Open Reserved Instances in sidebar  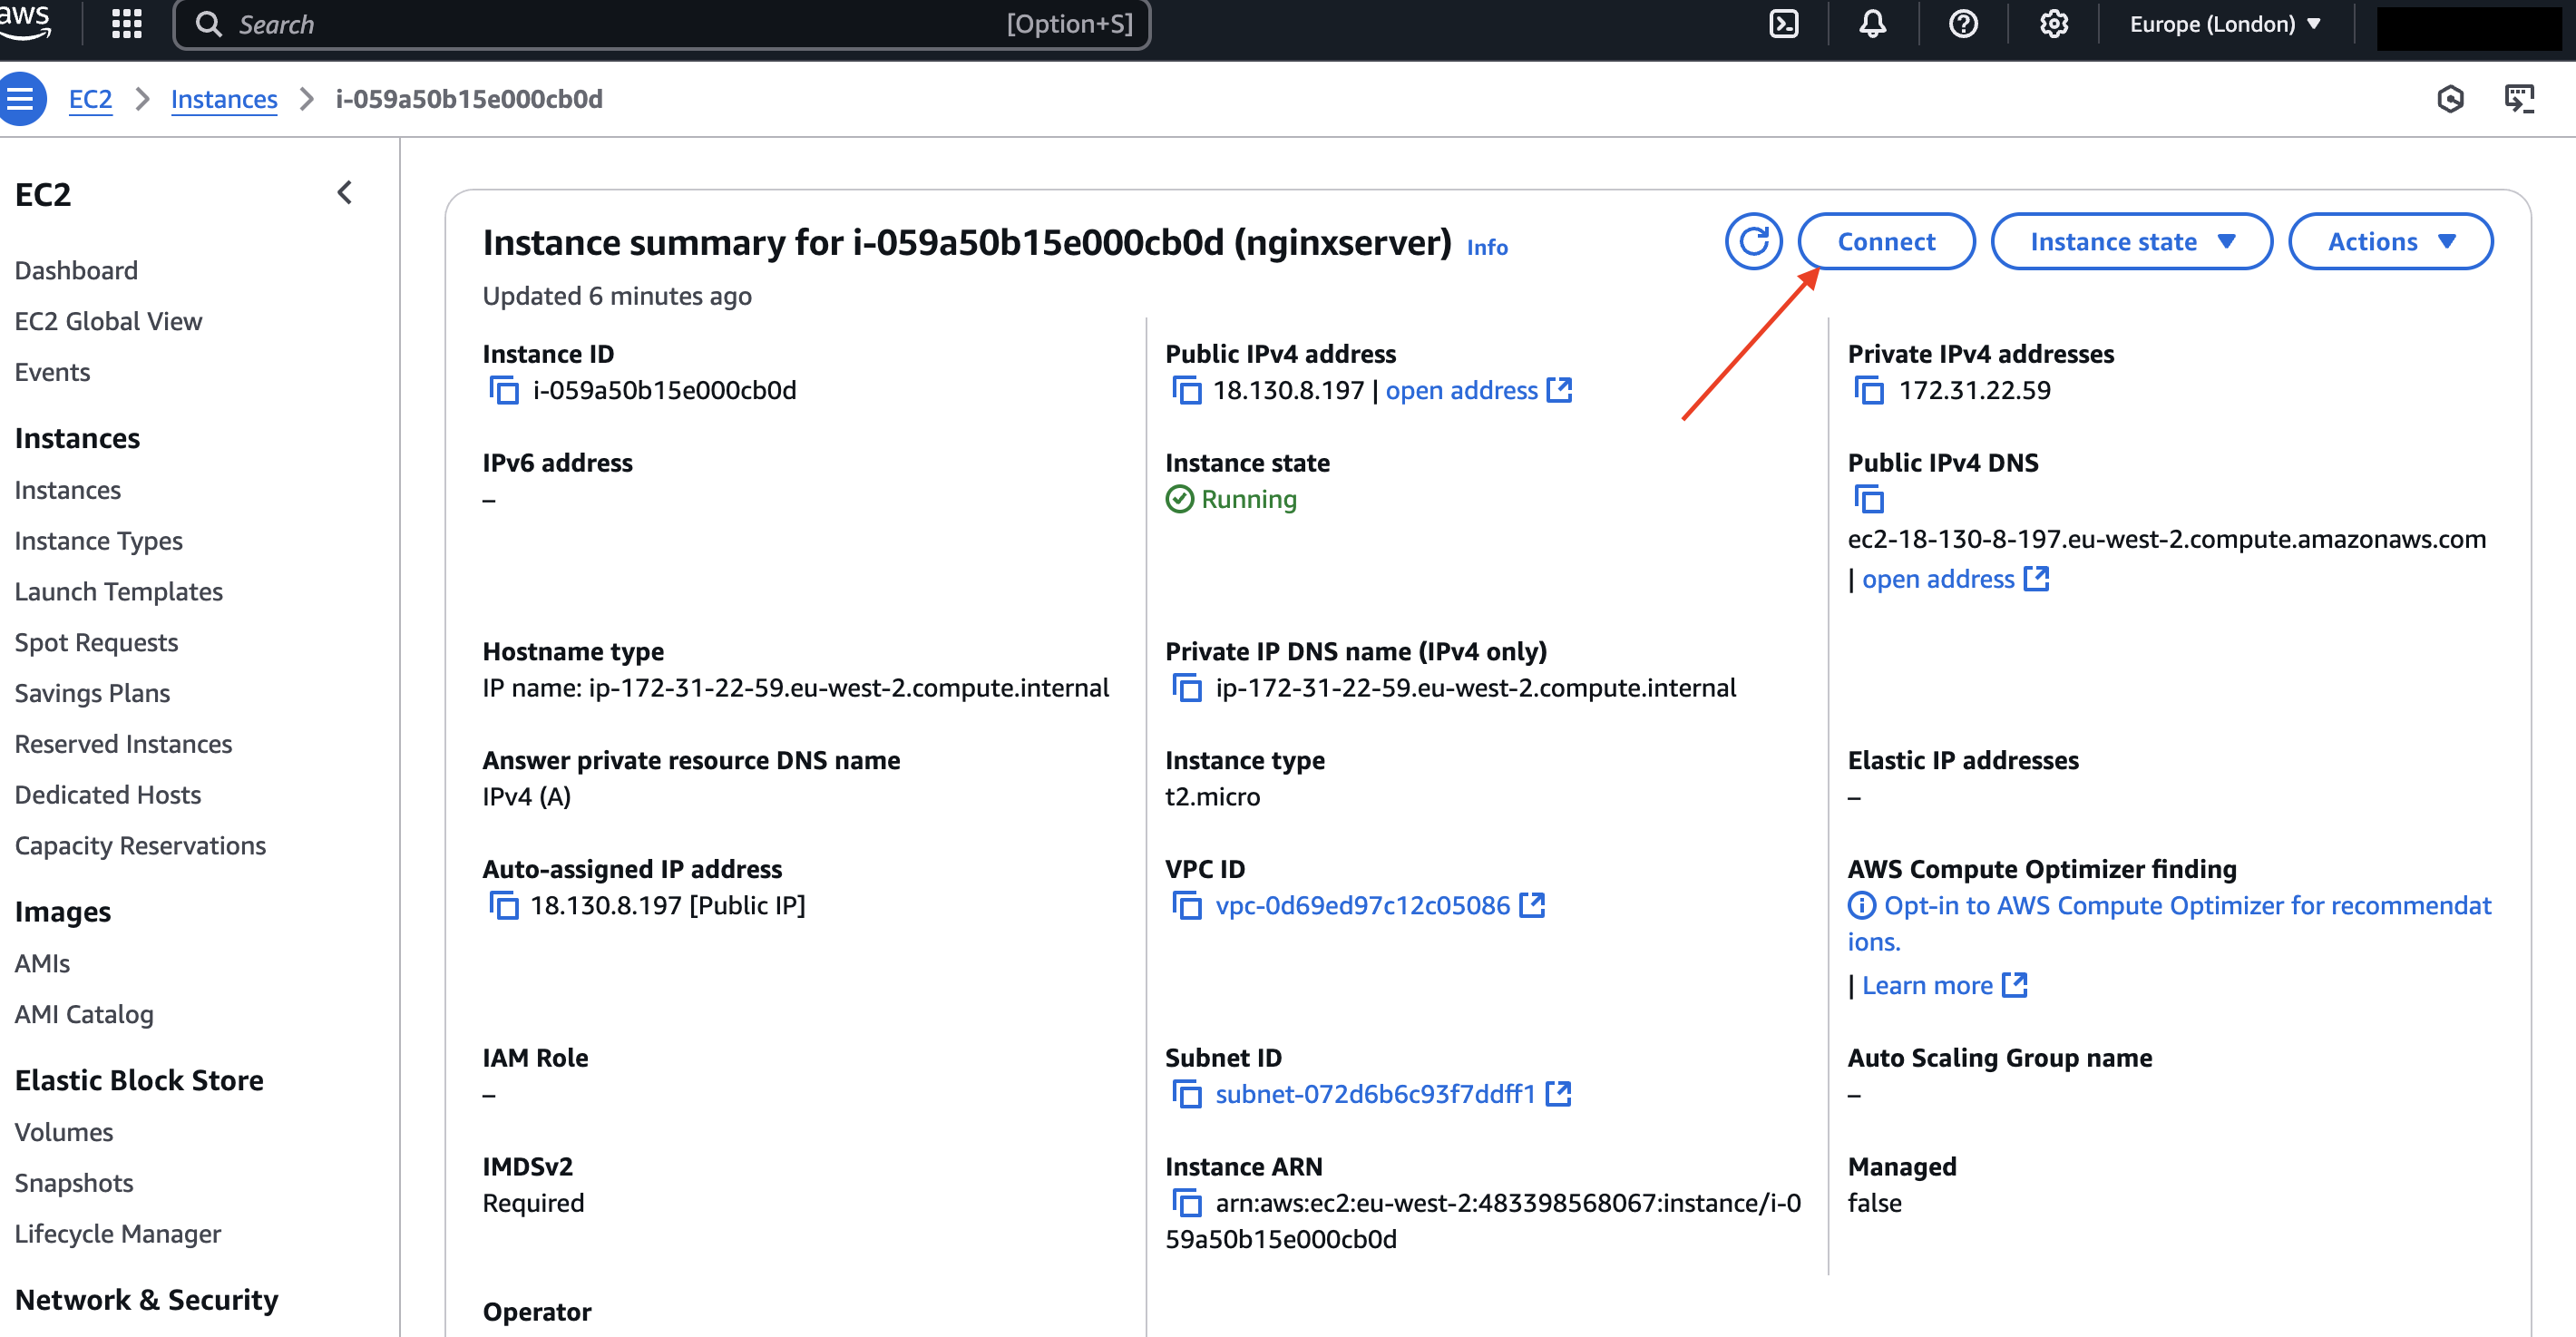click(123, 745)
